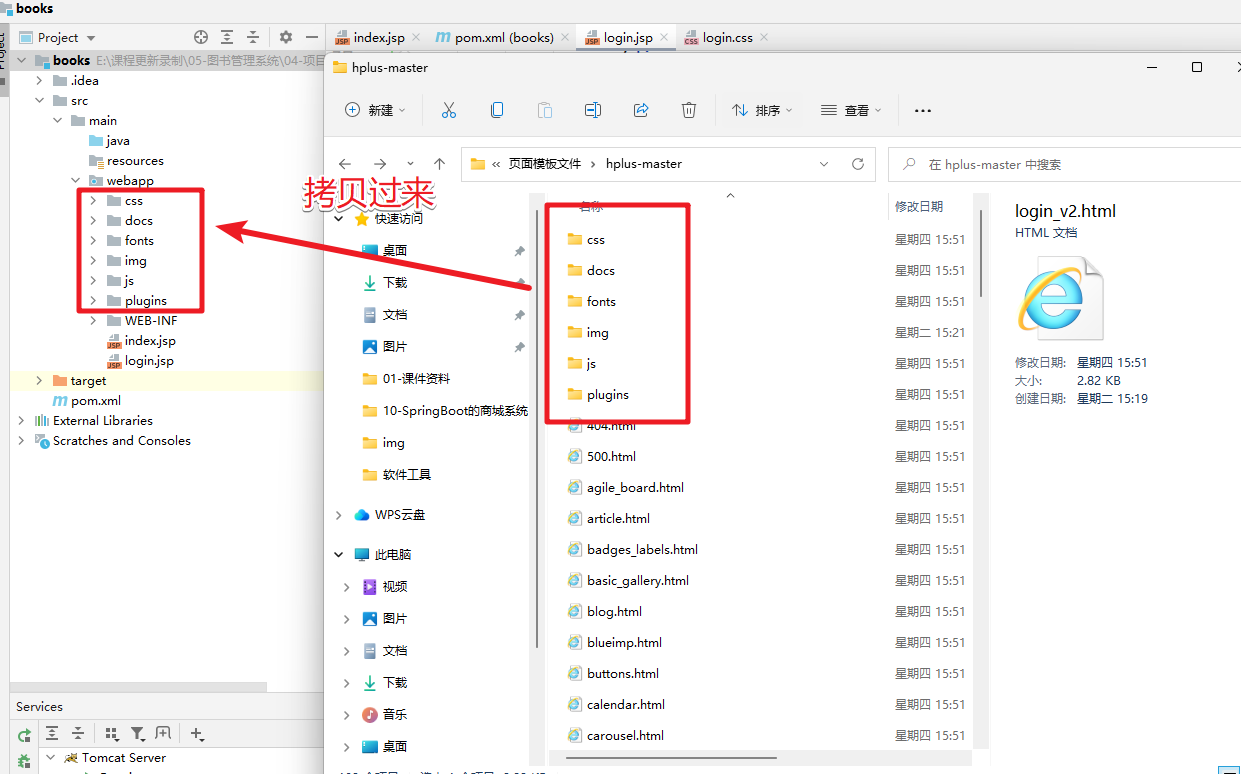This screenshot has width=1241, height=774.
Task: Select the fonts folder in Explorer file list
Action: pos(601,302)
